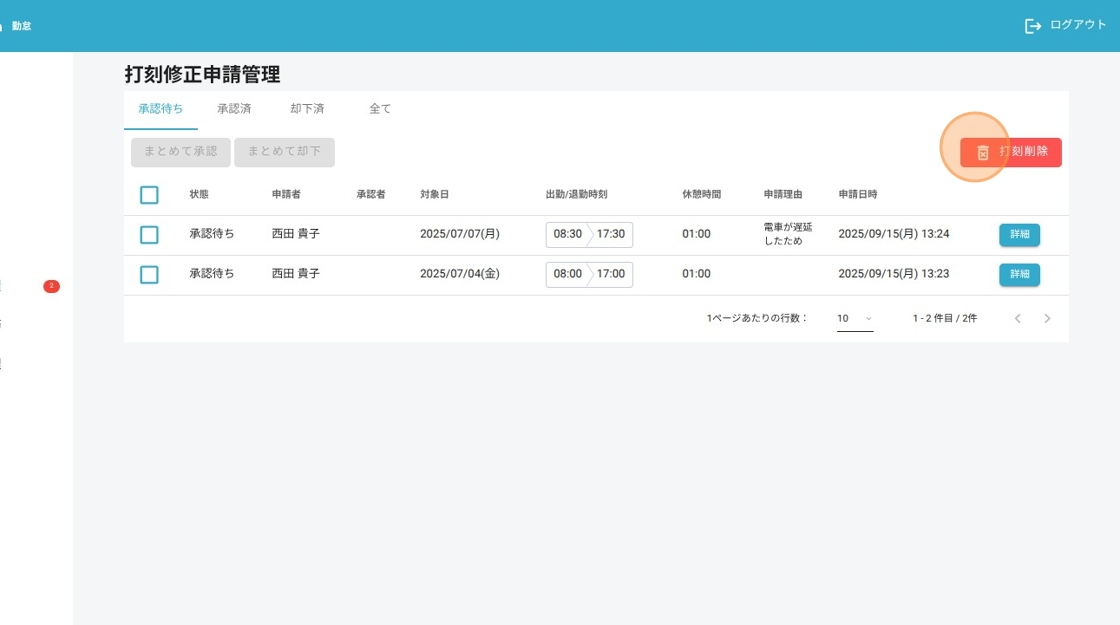This screenshot has height=625, width=1120.
Task: Check the row for 2025/07/04(金)
Action: click(x=149, y=275)
